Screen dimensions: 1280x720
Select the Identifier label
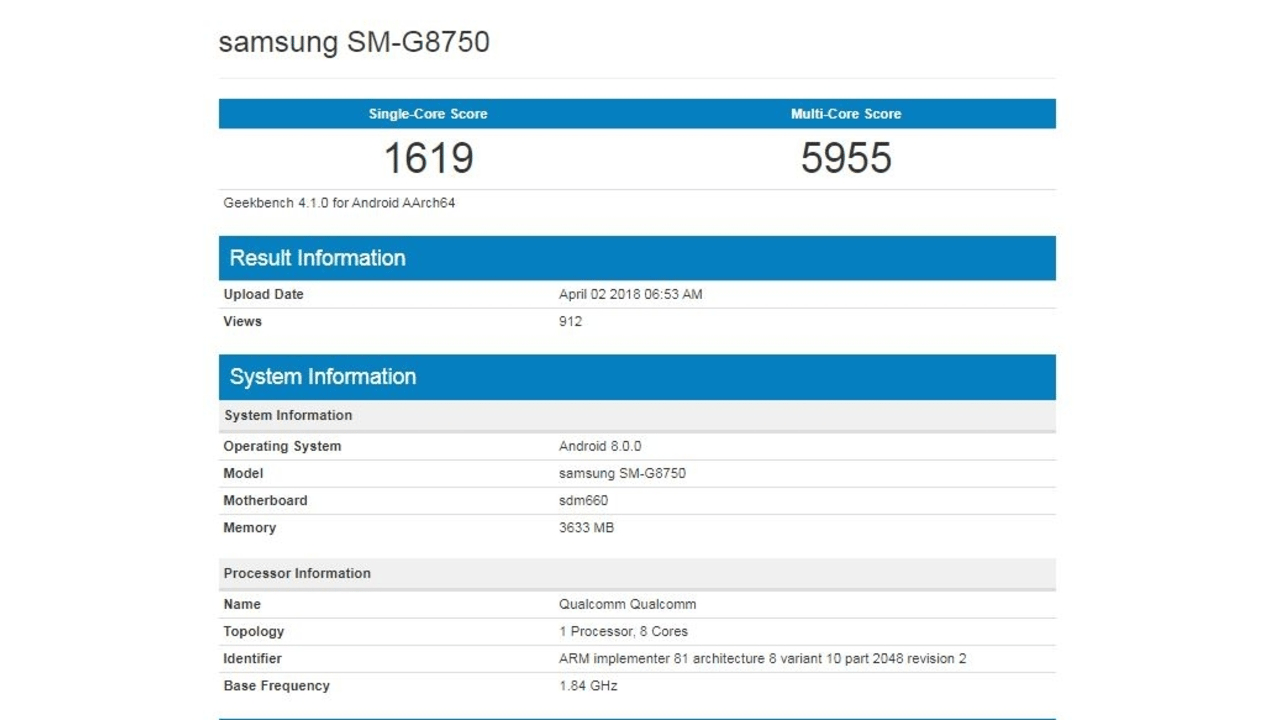252,658
